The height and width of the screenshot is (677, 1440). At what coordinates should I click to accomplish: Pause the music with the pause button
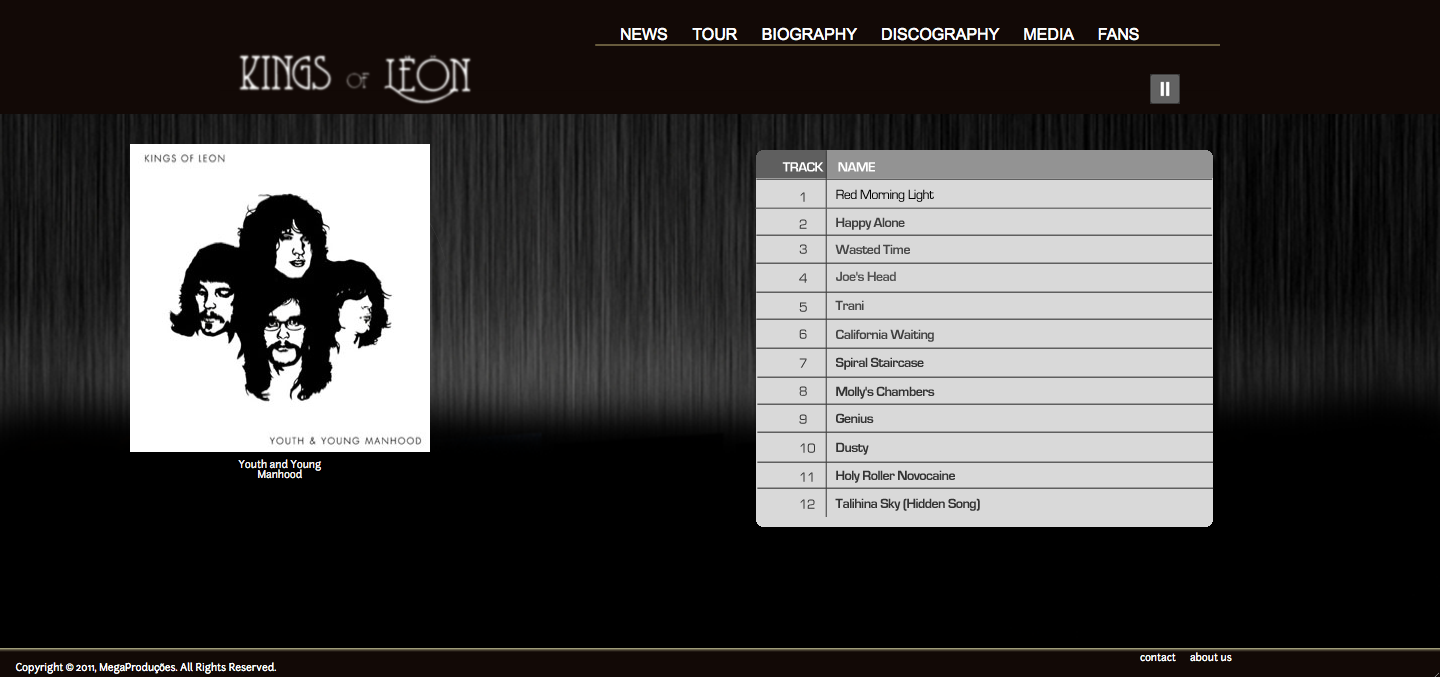pyautogui.click(x=1164, y=89)
